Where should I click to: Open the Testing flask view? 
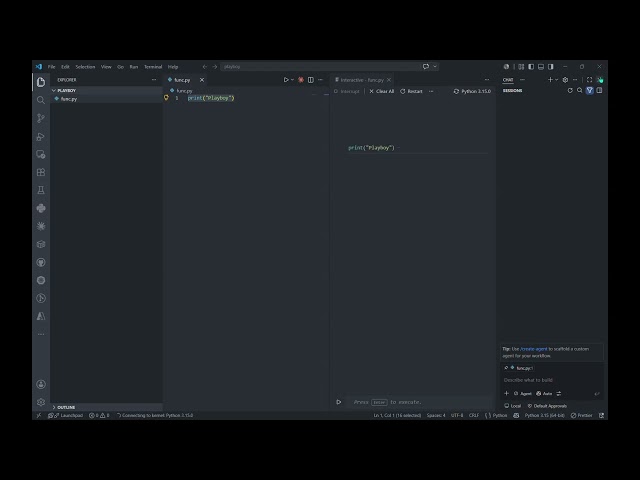[x=41, y=190]
